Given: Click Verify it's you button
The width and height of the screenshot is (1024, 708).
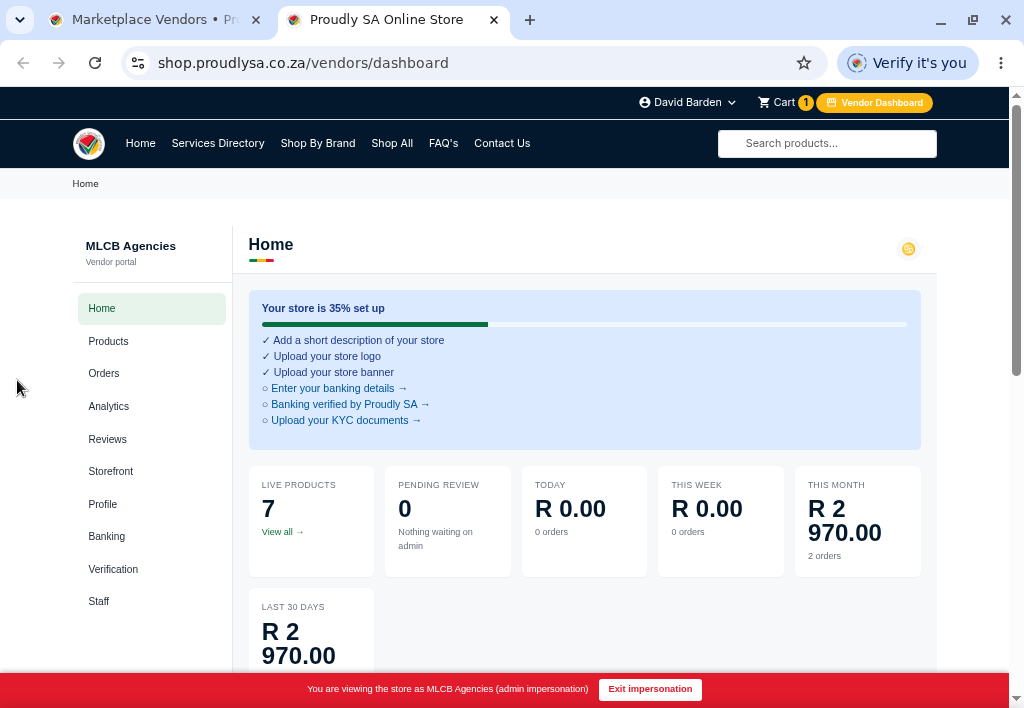Looking at the screenshot, I should pyautogui.click(x=907, y=63).
